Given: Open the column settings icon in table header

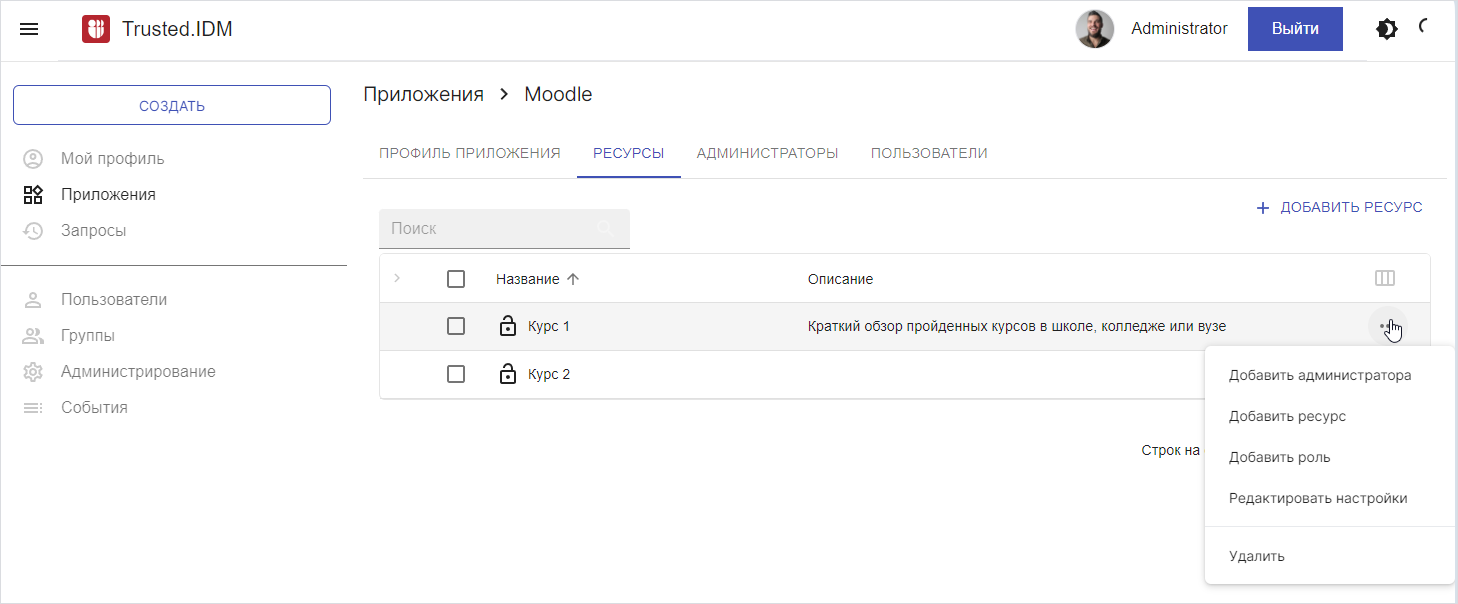Looking at the screenshot, I should coord(1385,279).
